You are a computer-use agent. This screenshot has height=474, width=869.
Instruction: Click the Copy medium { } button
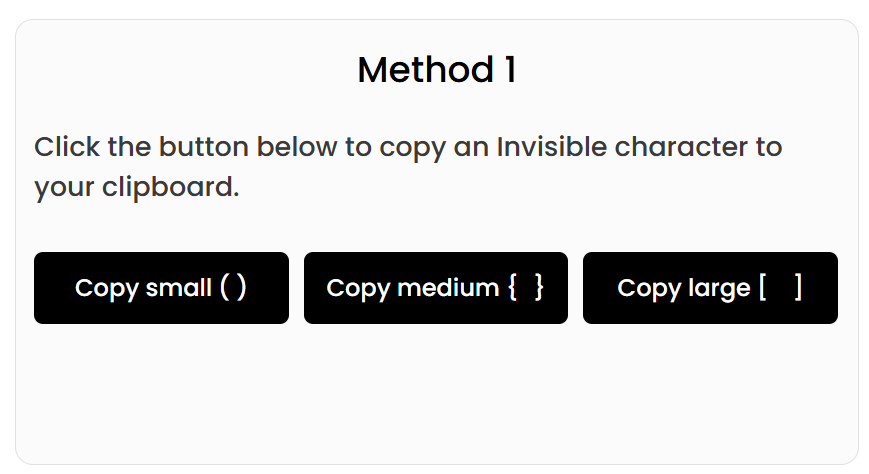pos(435,288)
